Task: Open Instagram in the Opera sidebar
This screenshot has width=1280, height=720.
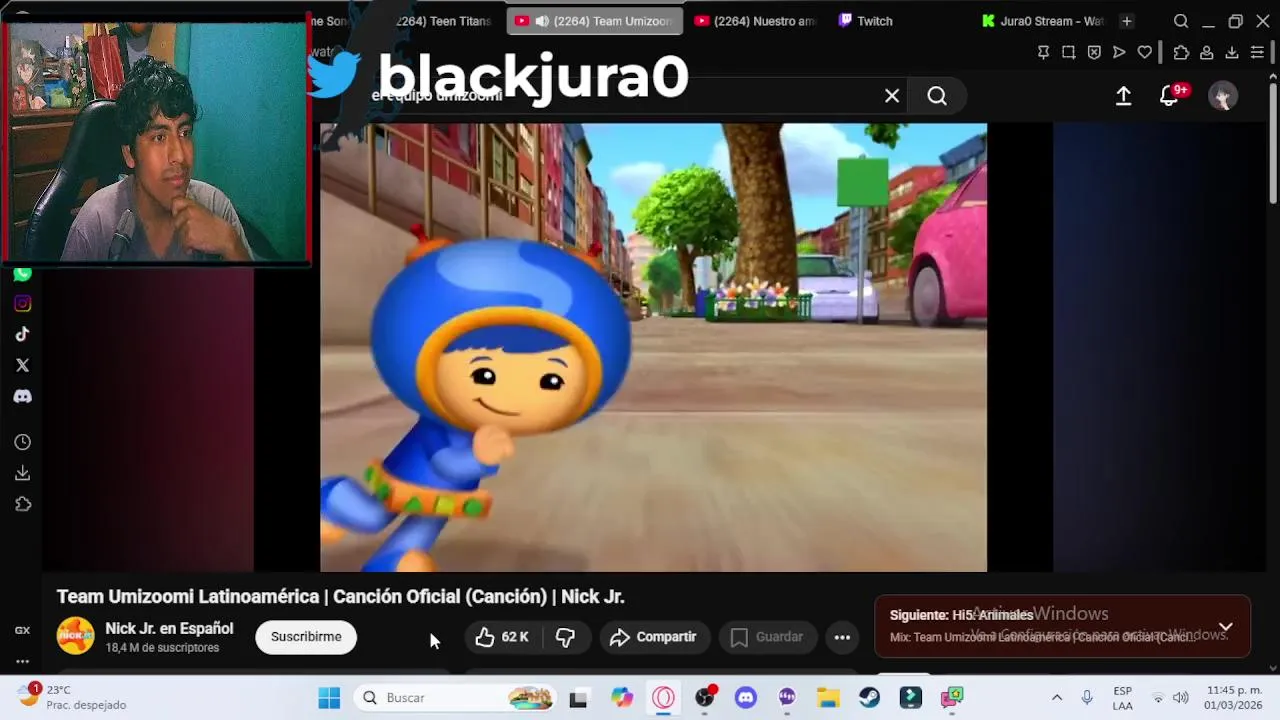Action: point(22,304)
